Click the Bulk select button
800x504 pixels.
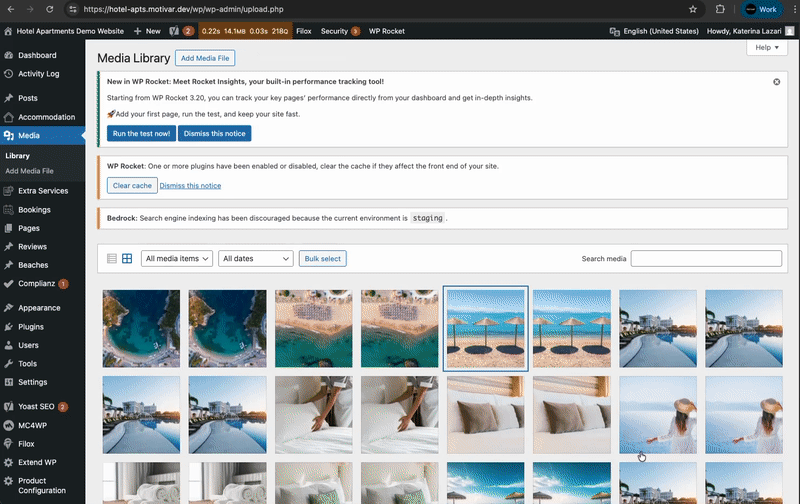point(323,259)
